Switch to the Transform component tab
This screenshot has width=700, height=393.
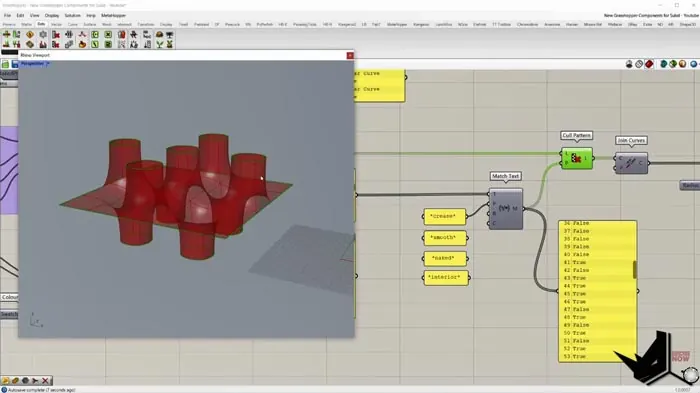[146, 24]
